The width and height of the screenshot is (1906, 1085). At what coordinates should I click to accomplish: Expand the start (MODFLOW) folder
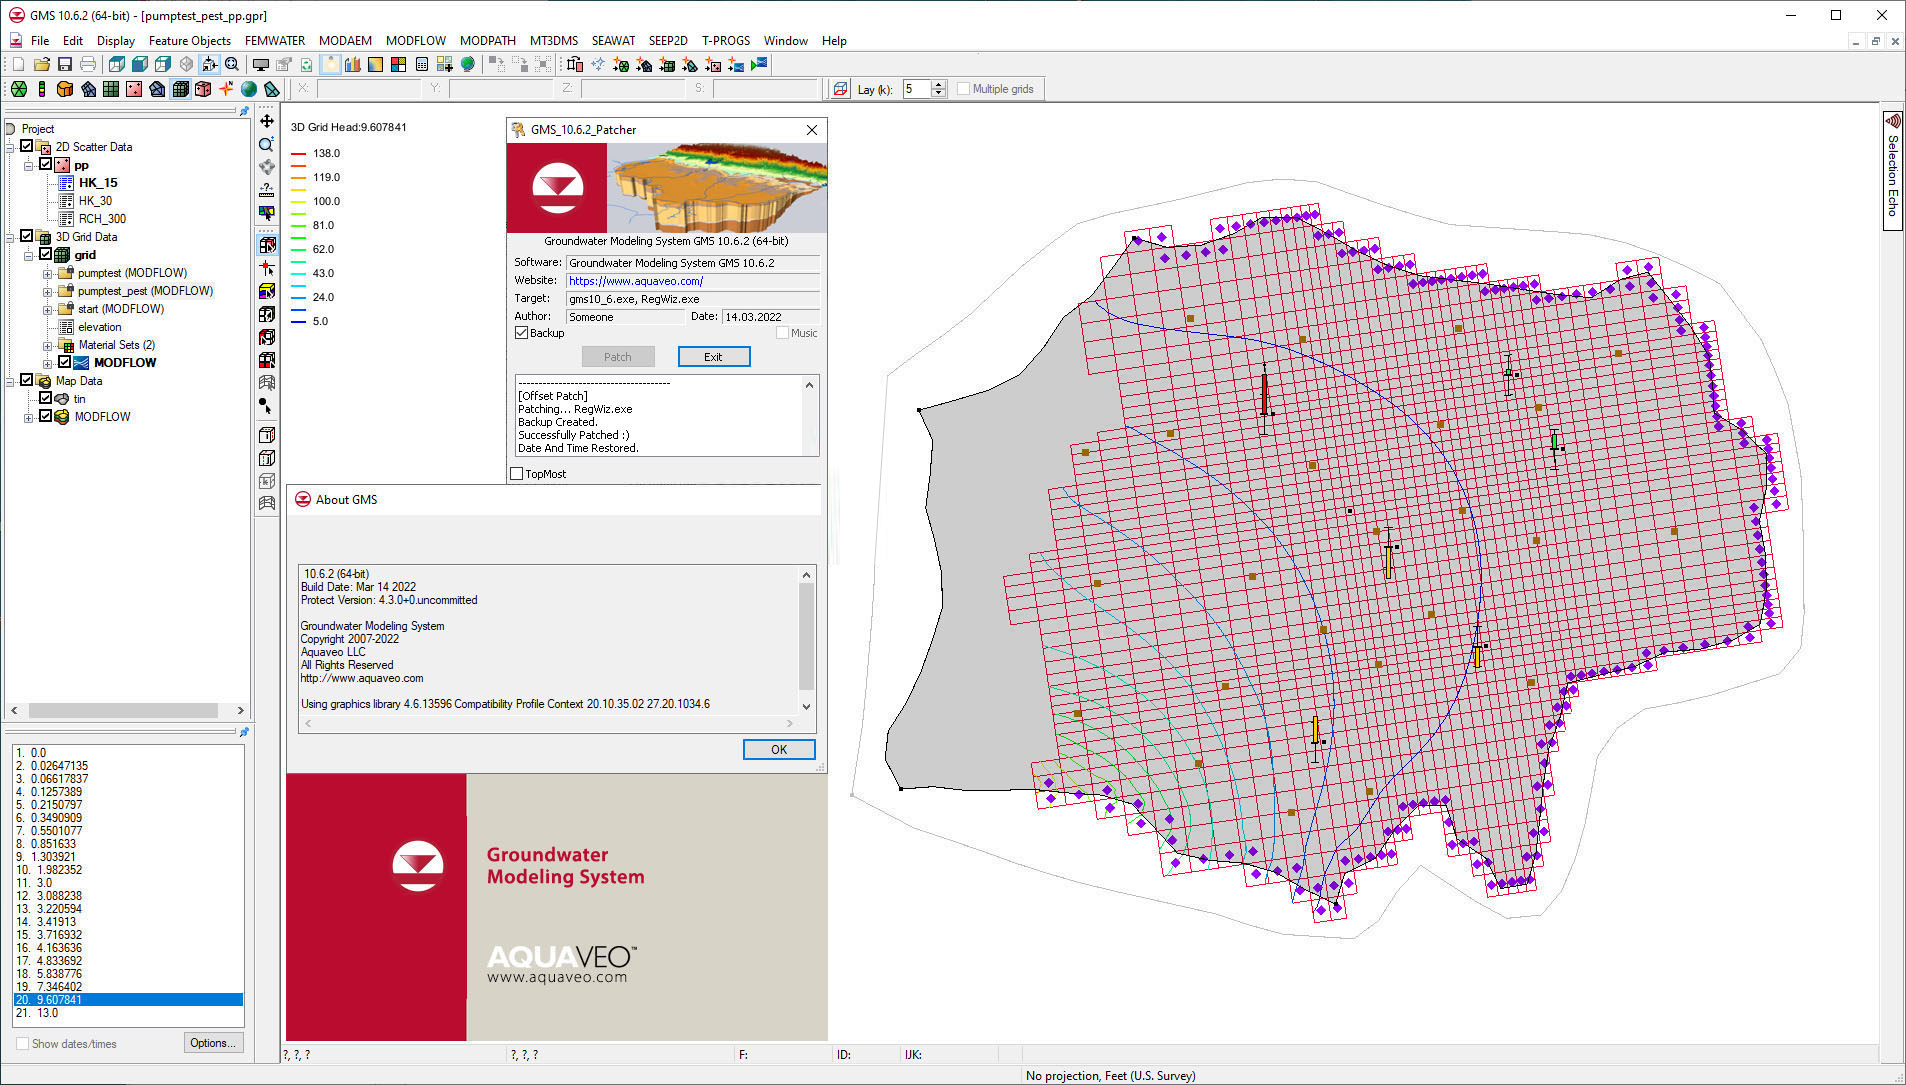pyautogui.click(x=47, y=309)
